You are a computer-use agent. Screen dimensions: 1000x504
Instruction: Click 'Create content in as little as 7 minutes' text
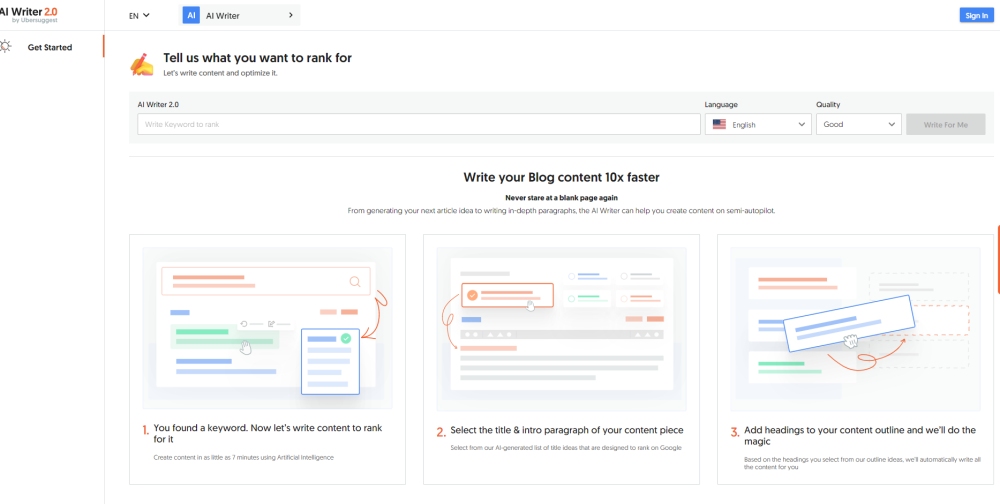244,457
